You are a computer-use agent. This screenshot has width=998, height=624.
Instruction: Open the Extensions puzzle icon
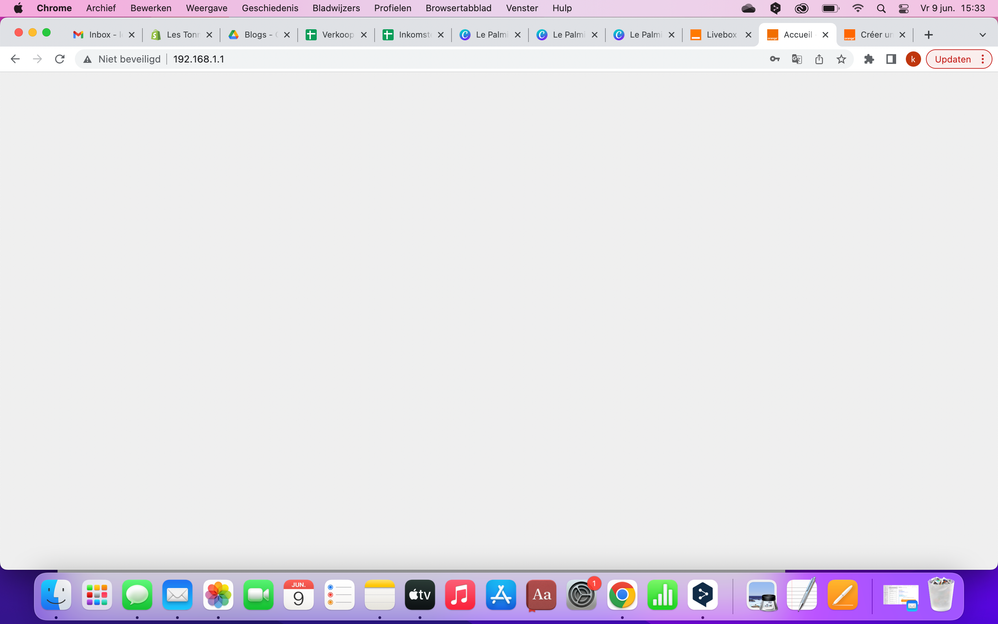[869, 59]
